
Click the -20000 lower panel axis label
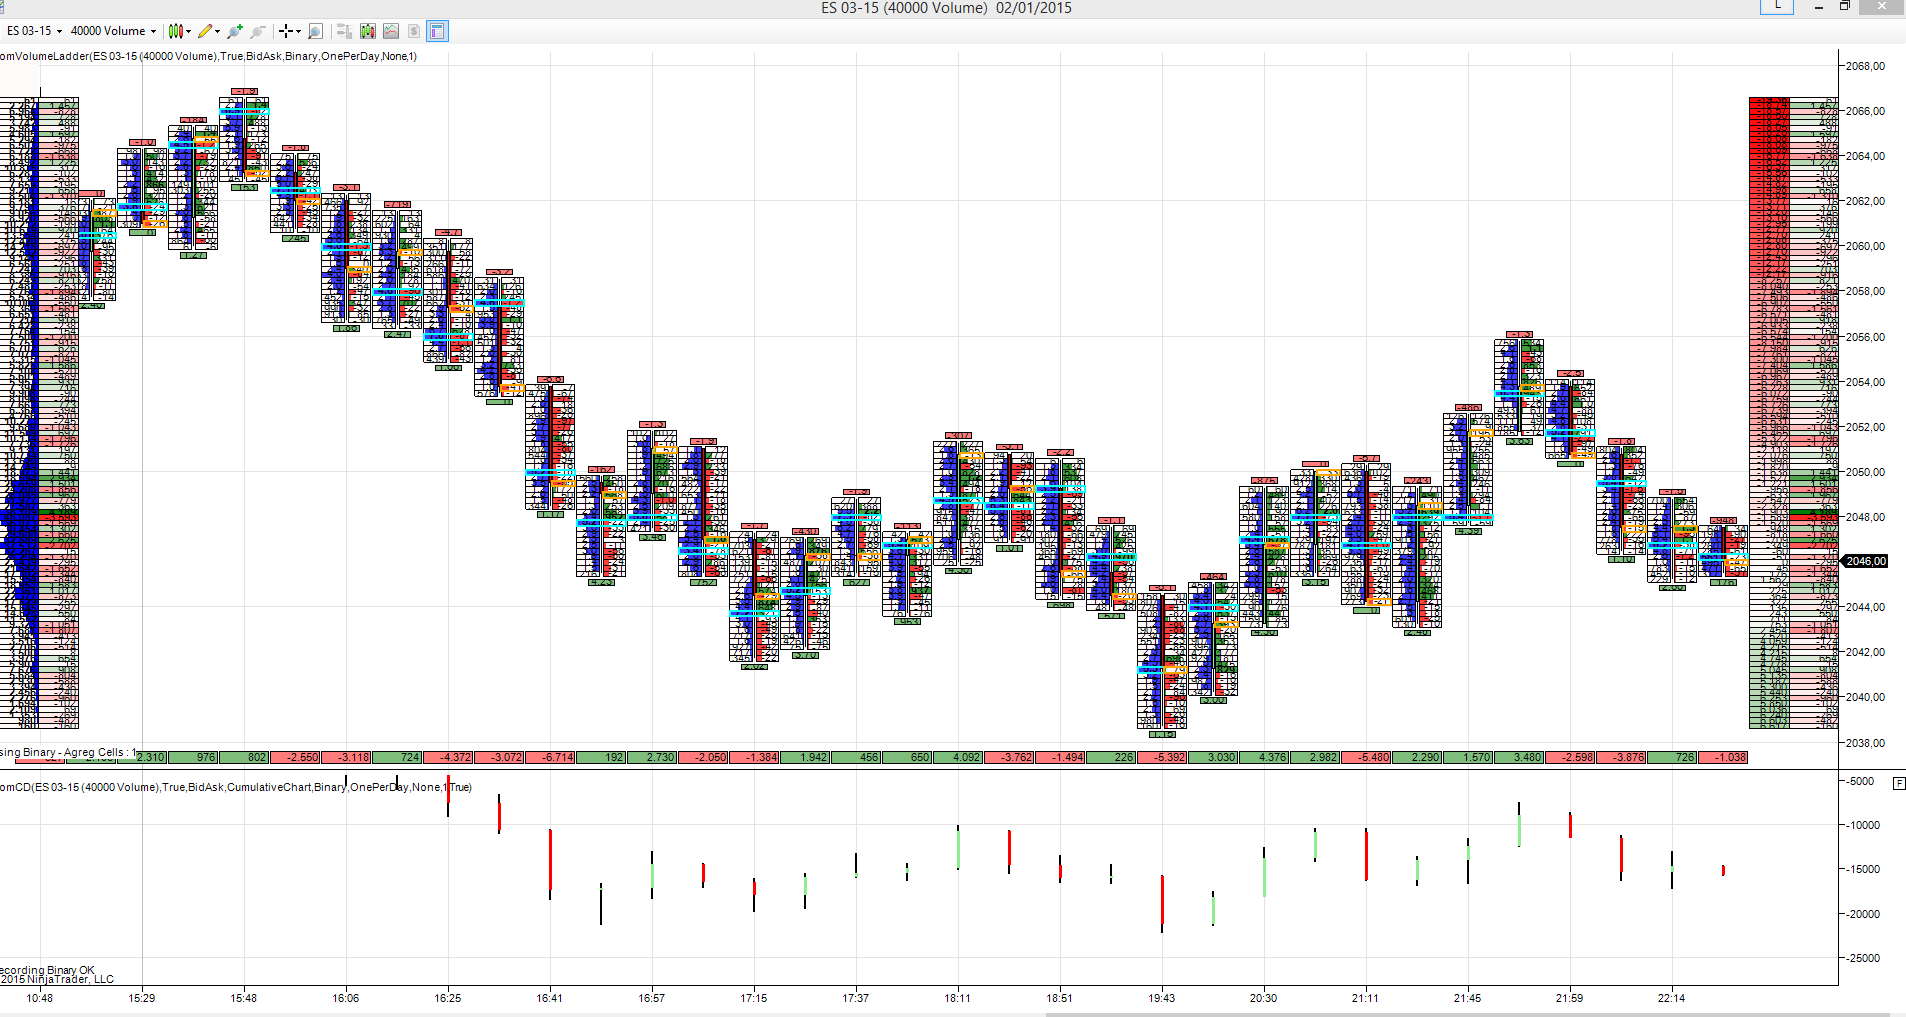[x=1863, y=914]
